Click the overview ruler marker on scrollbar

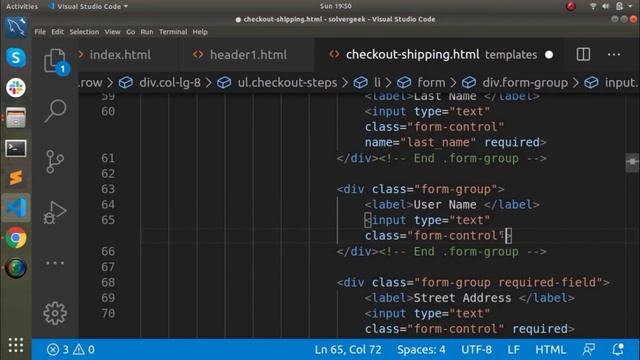coord(632,162)
